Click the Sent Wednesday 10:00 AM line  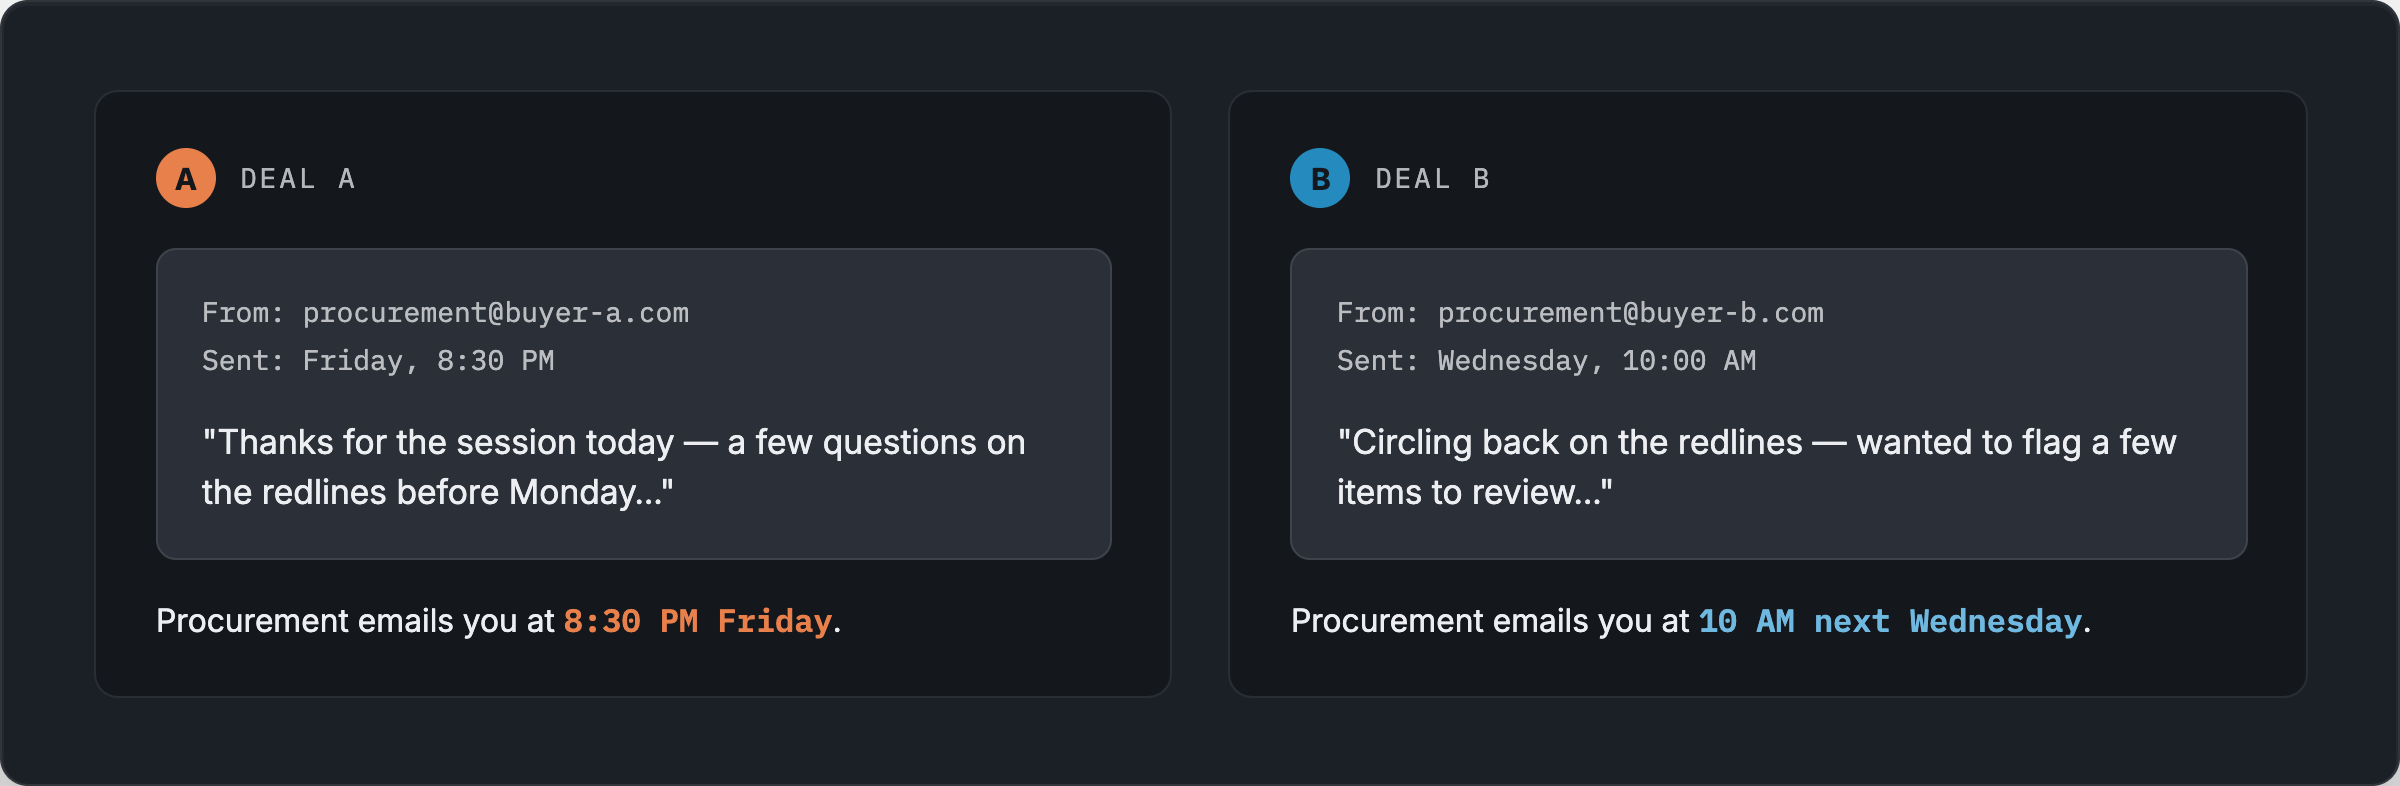pyautogui.click(x=1547, y=361)
